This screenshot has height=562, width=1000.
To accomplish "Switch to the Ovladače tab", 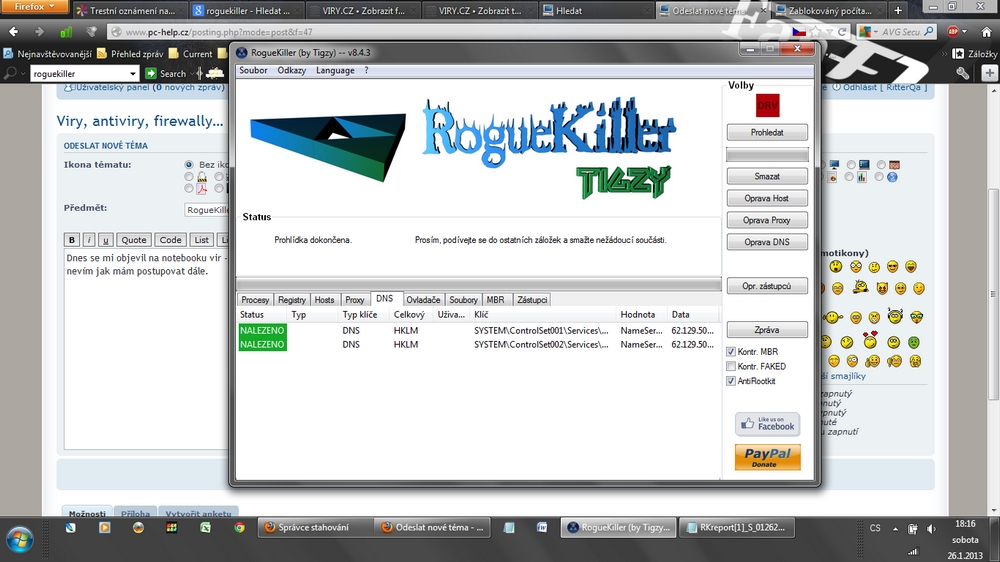I will click(423, 300).
